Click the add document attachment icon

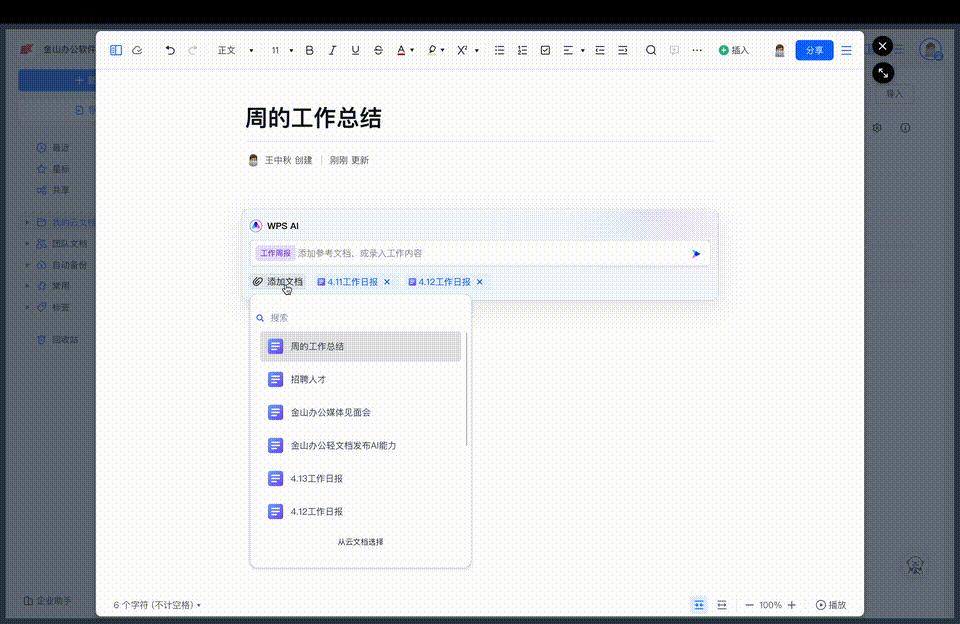pyautogui.click(x=258, y=282)
